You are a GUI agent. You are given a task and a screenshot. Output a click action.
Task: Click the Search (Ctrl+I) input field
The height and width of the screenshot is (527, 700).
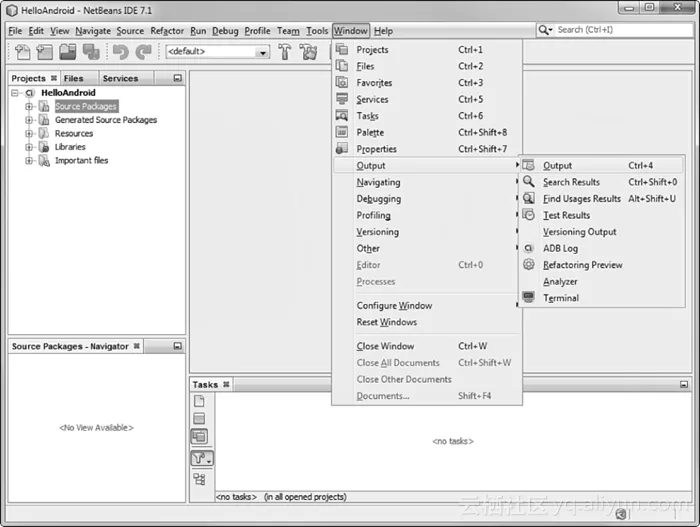point(615,30)
